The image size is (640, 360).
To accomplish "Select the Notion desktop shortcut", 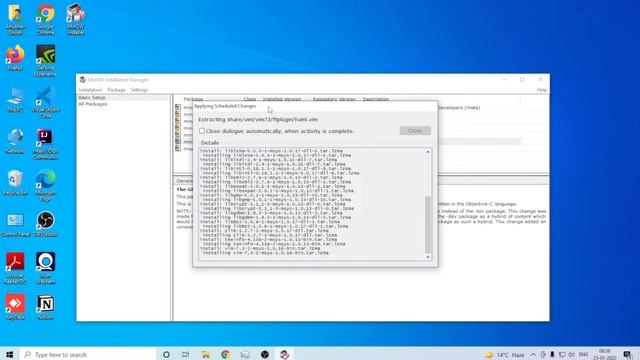I will coord(45,307).
